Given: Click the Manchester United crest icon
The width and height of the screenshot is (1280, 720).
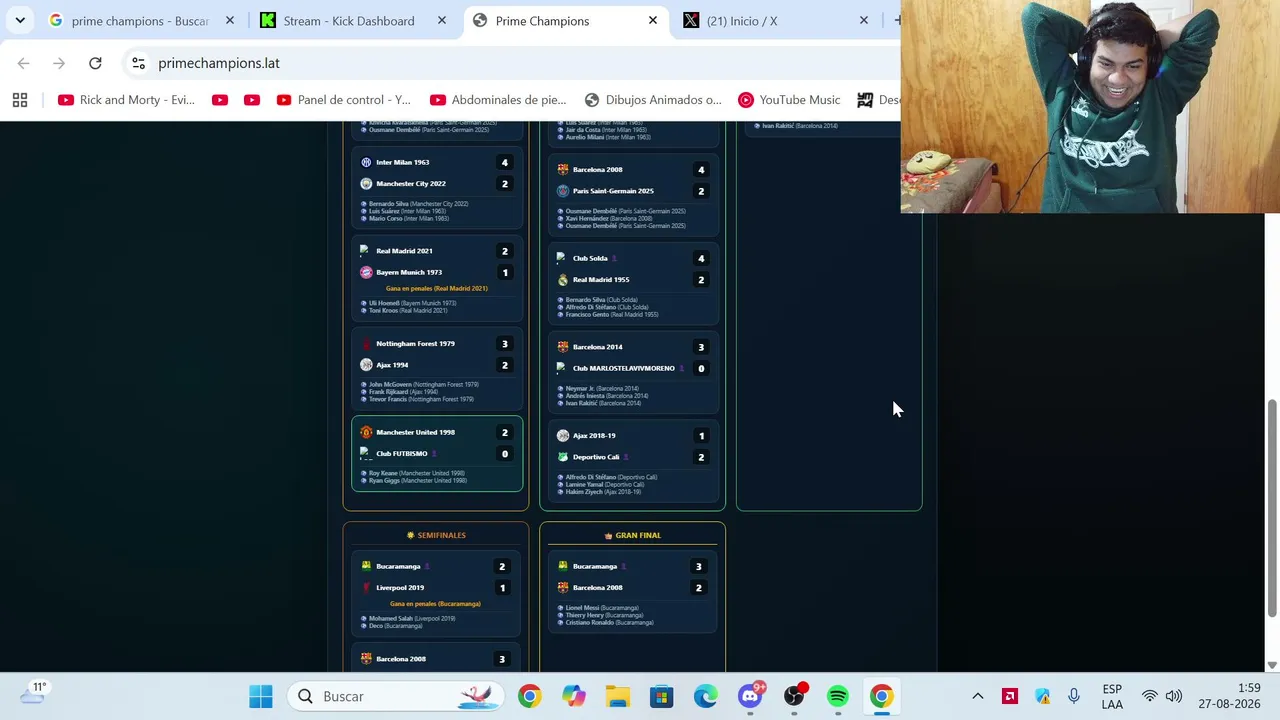Looking at the screenshot, I should (366, 432).
